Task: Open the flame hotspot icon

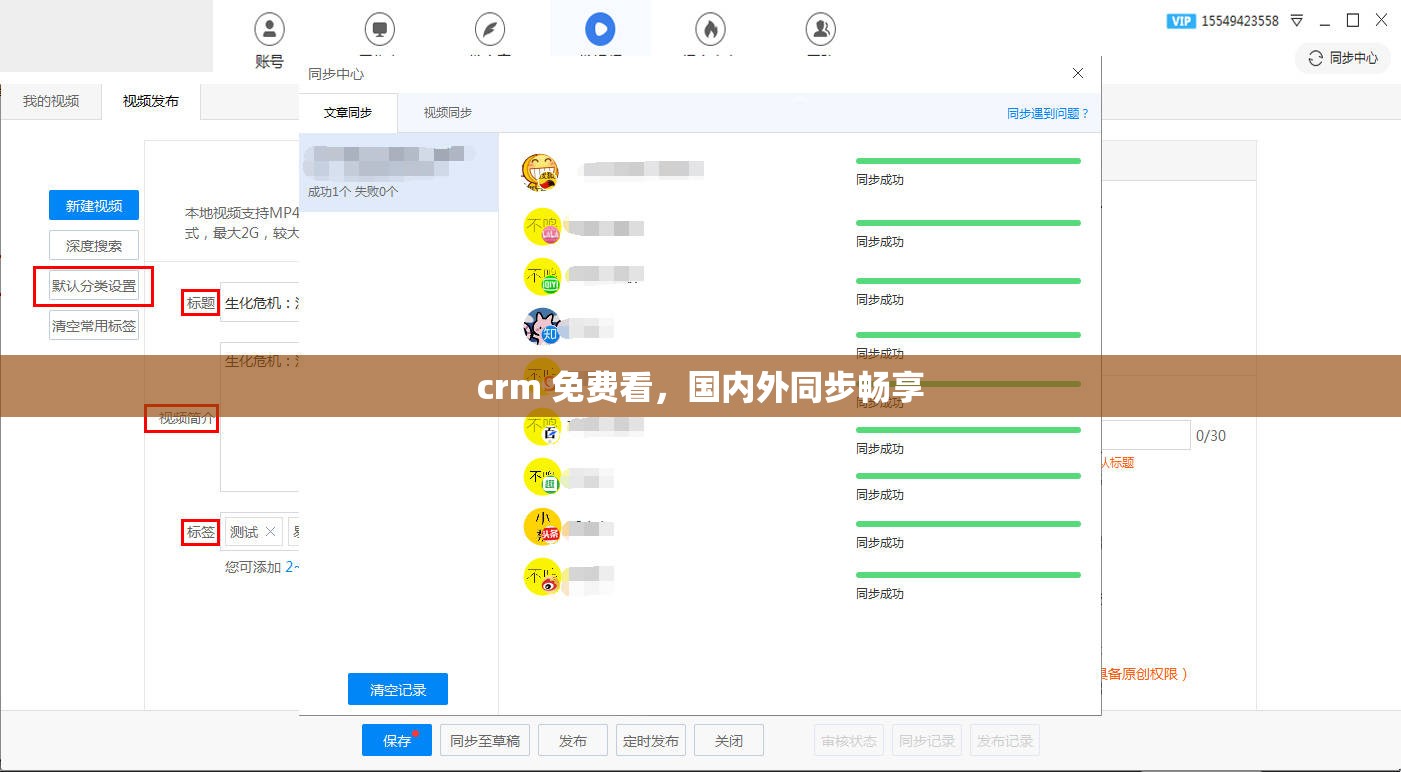Action: (x=709, y=29)
